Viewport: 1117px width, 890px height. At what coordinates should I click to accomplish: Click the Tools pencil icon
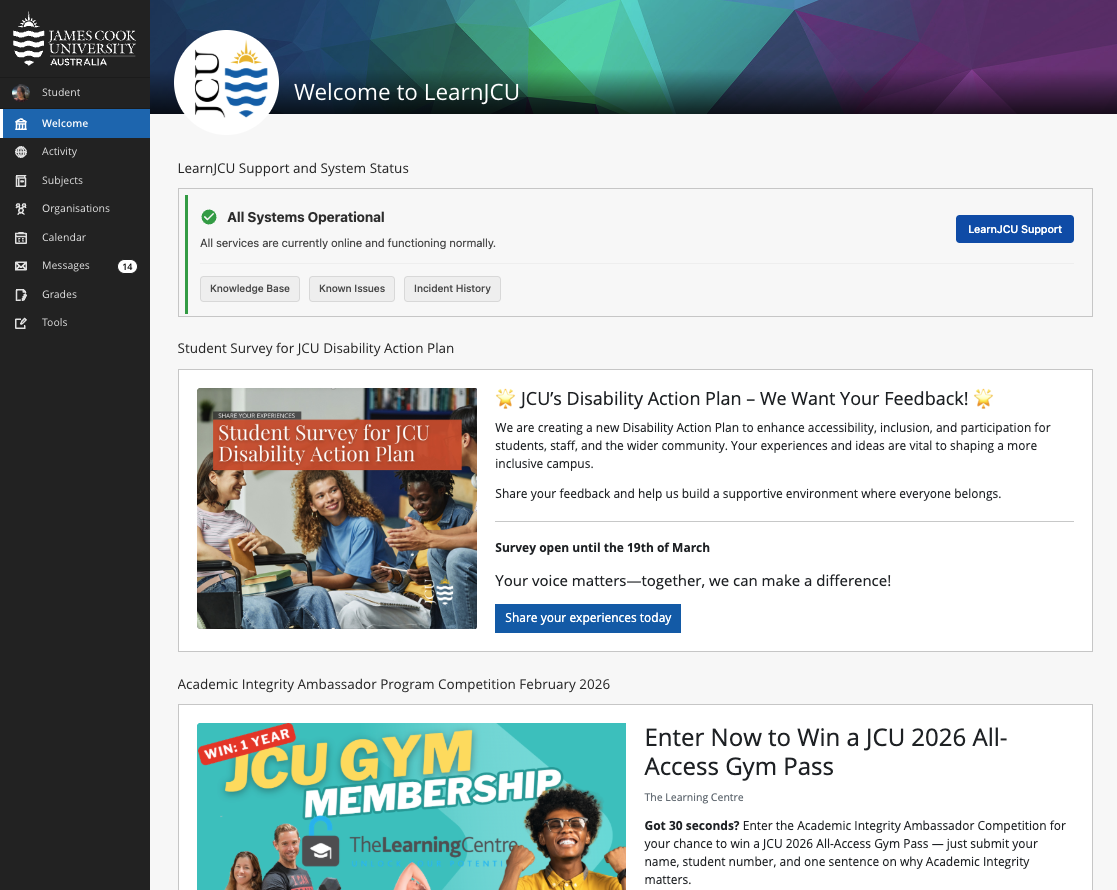pyautogui.click(x=21, y=323)
